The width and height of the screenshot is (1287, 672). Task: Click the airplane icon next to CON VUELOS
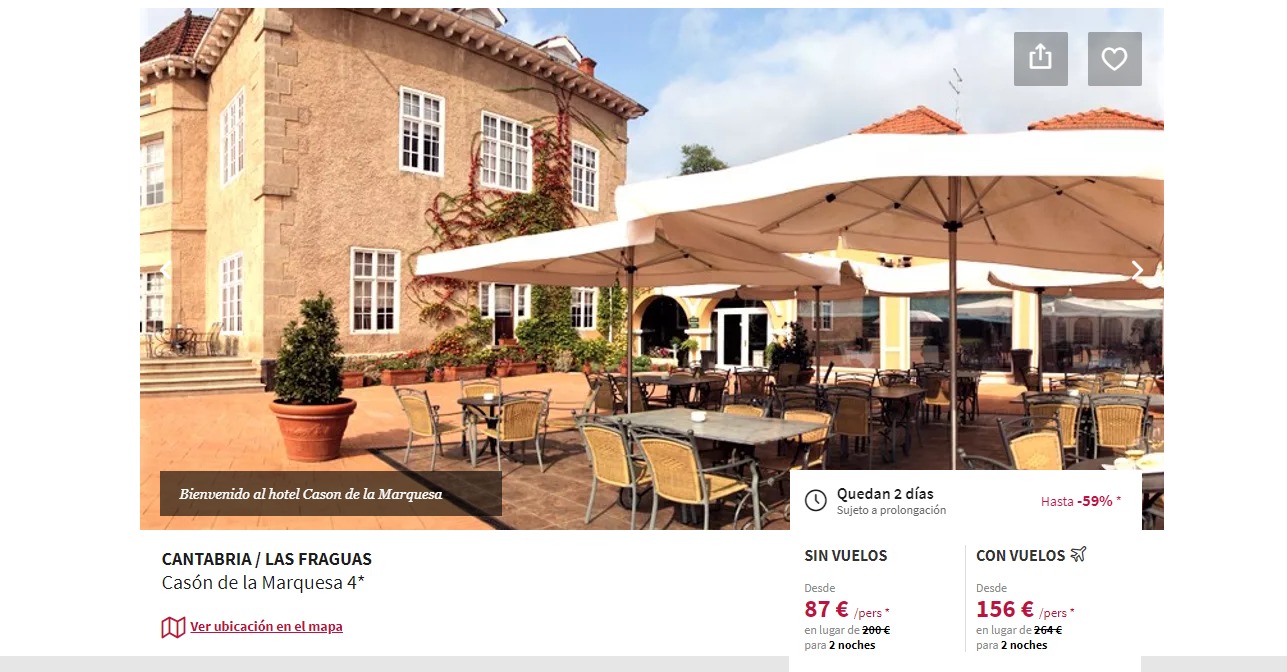[1078, 555]
